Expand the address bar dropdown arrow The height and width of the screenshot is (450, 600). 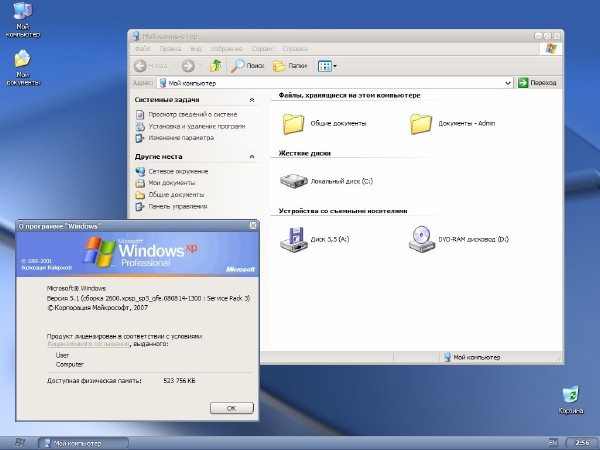510,83
